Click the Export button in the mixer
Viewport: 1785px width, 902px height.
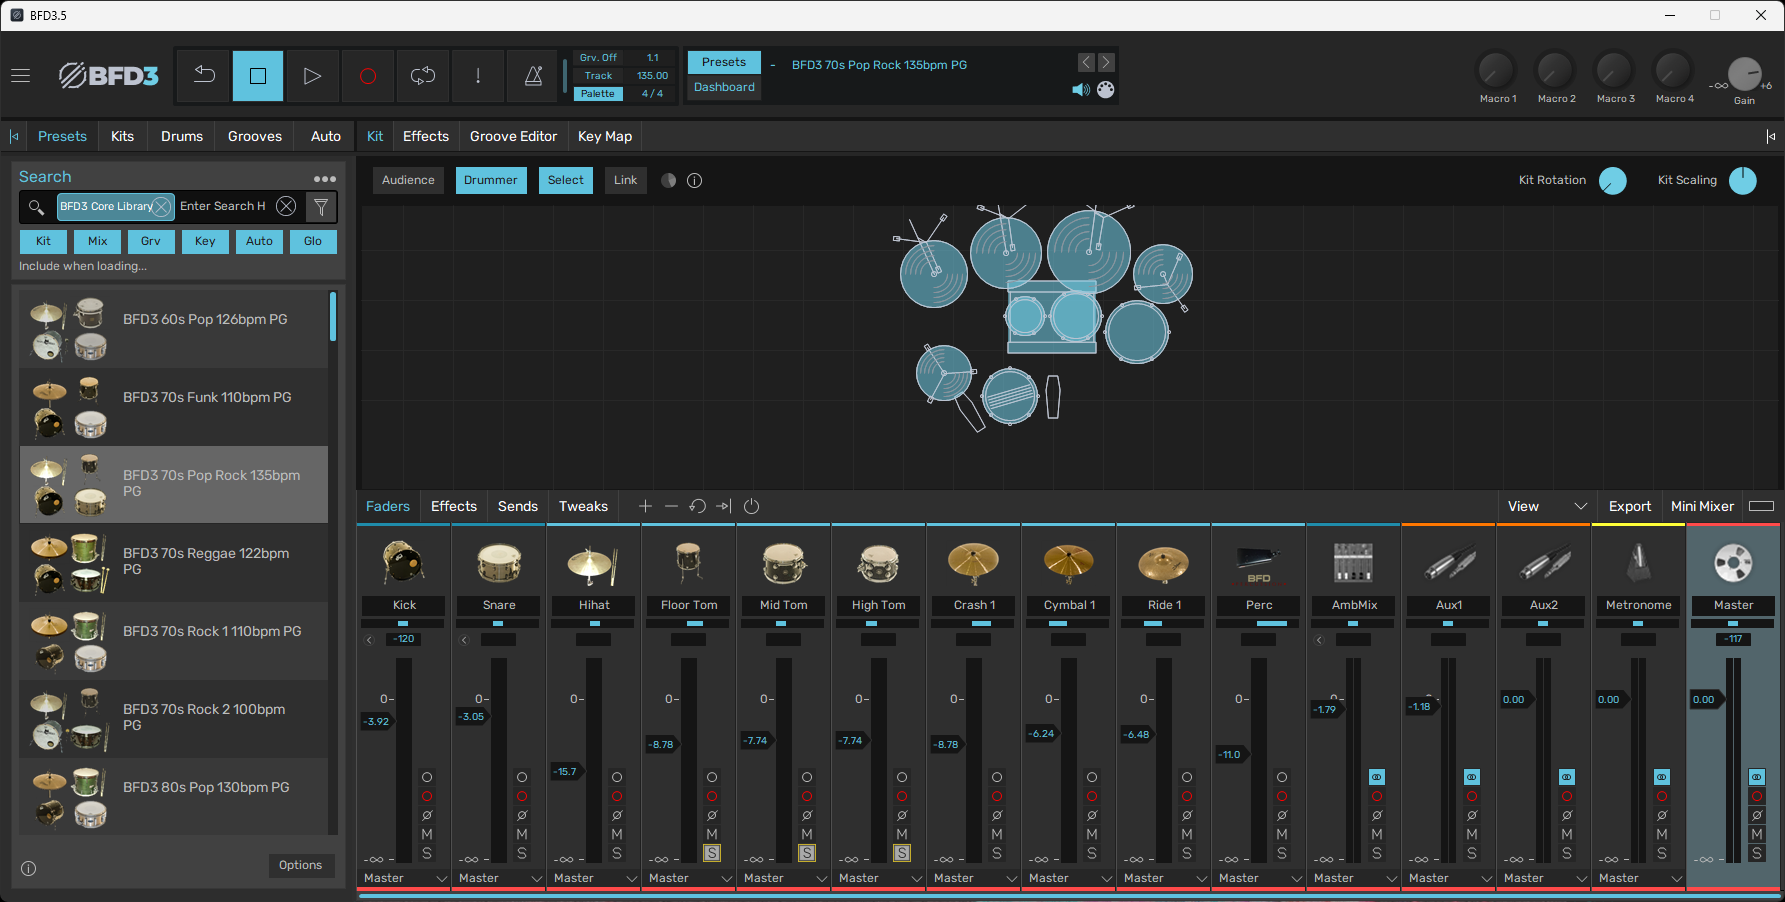click(1629, 507)
